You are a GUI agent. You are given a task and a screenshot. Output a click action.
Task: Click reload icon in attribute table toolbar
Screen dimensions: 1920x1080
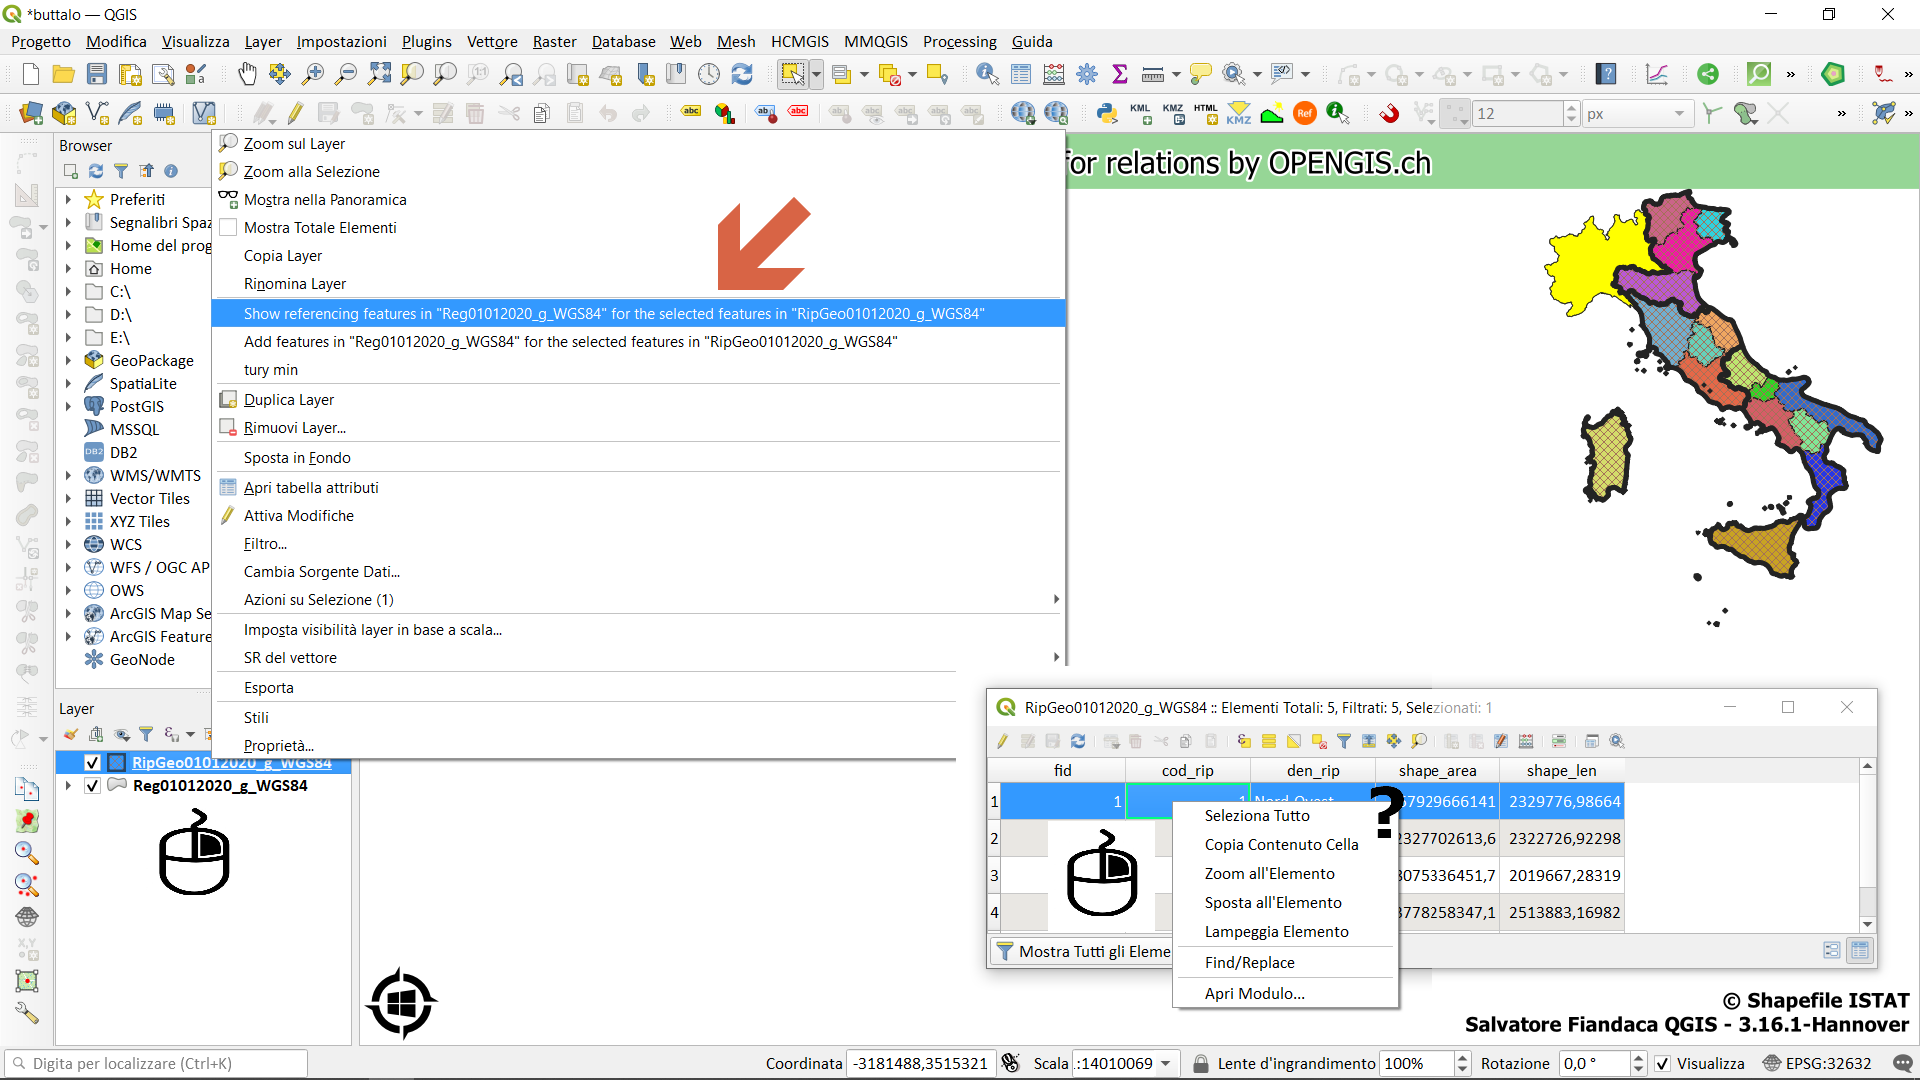tap(1077, 741)
